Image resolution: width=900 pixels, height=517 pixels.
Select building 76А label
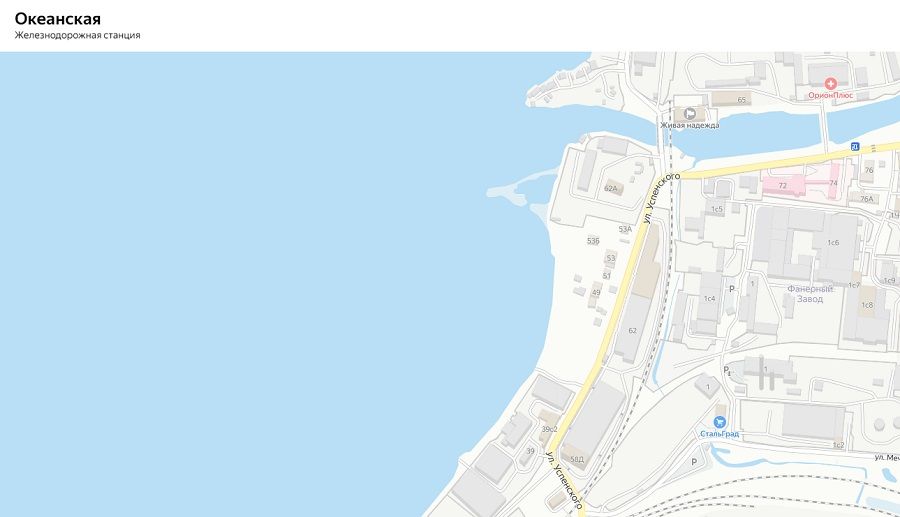[867, 199]
